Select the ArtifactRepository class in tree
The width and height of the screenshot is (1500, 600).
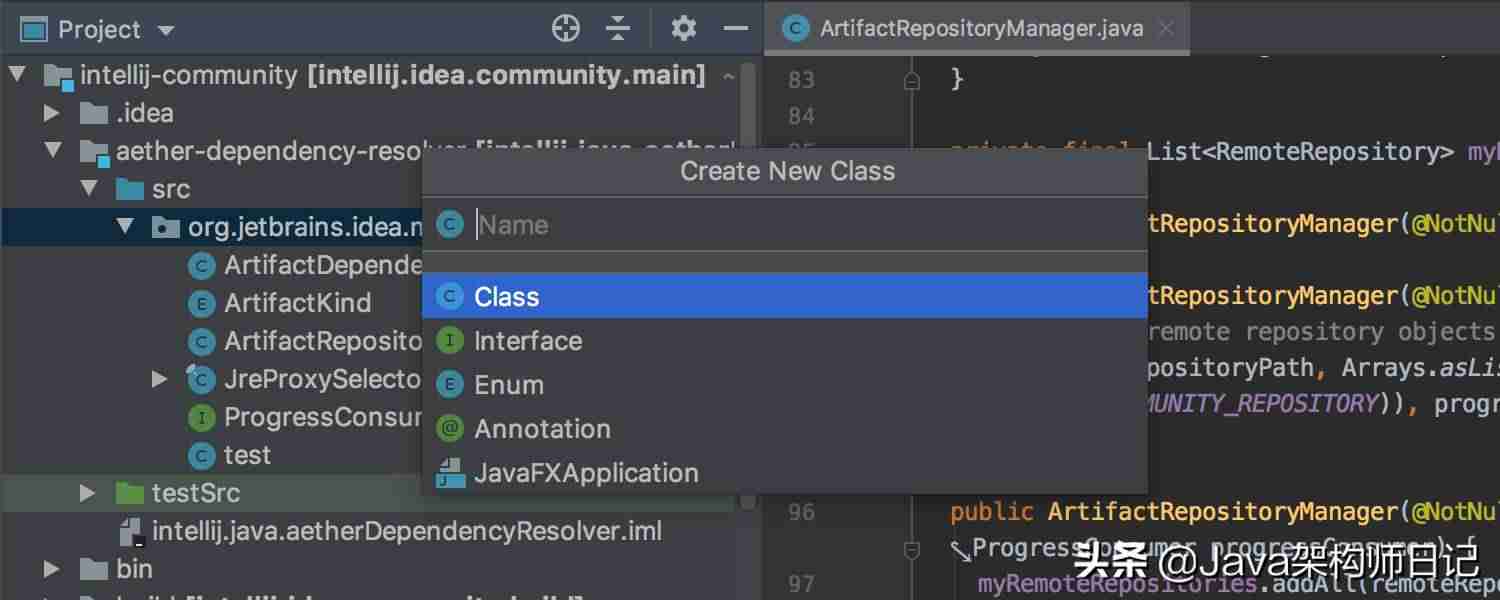[322, 341]
